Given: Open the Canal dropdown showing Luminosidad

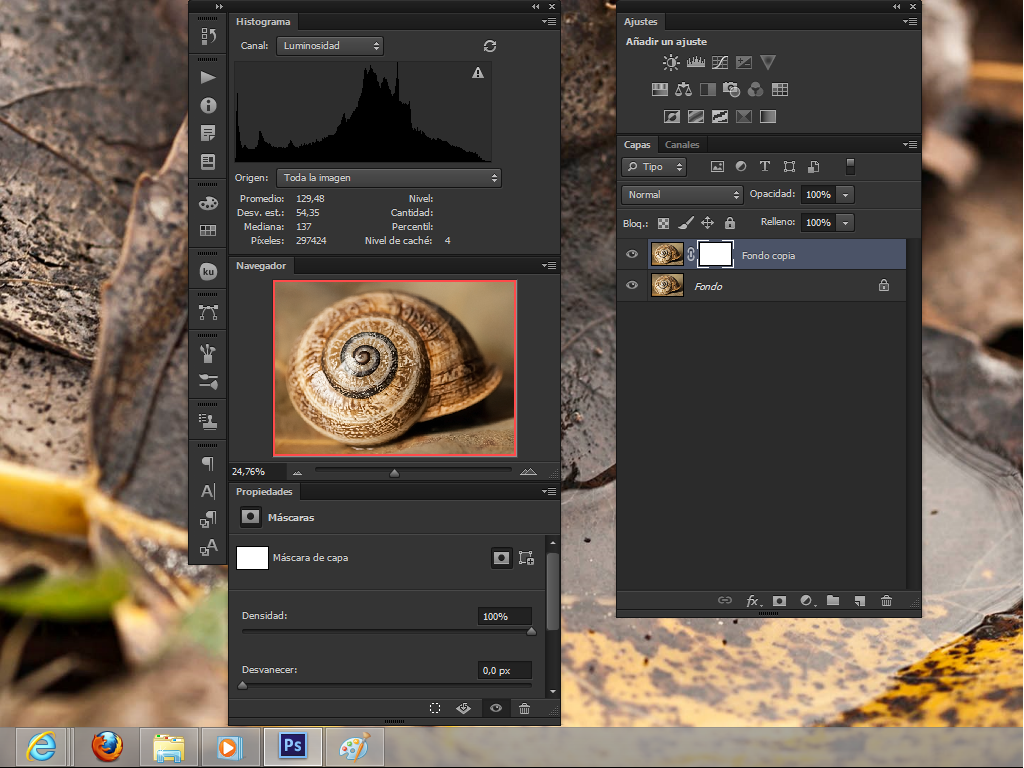Looking at the screenshot, I should (x=330, y=46).
